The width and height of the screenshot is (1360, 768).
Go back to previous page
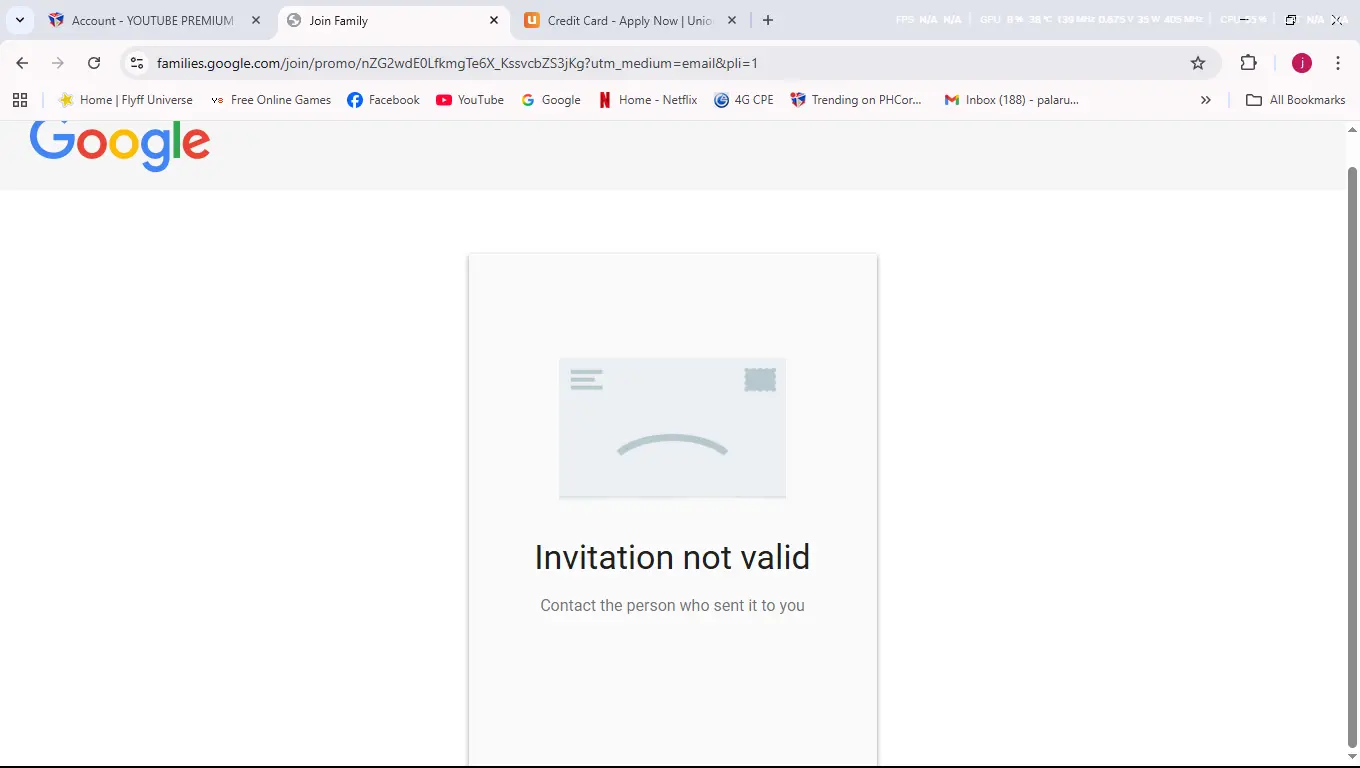pos(22,63)
